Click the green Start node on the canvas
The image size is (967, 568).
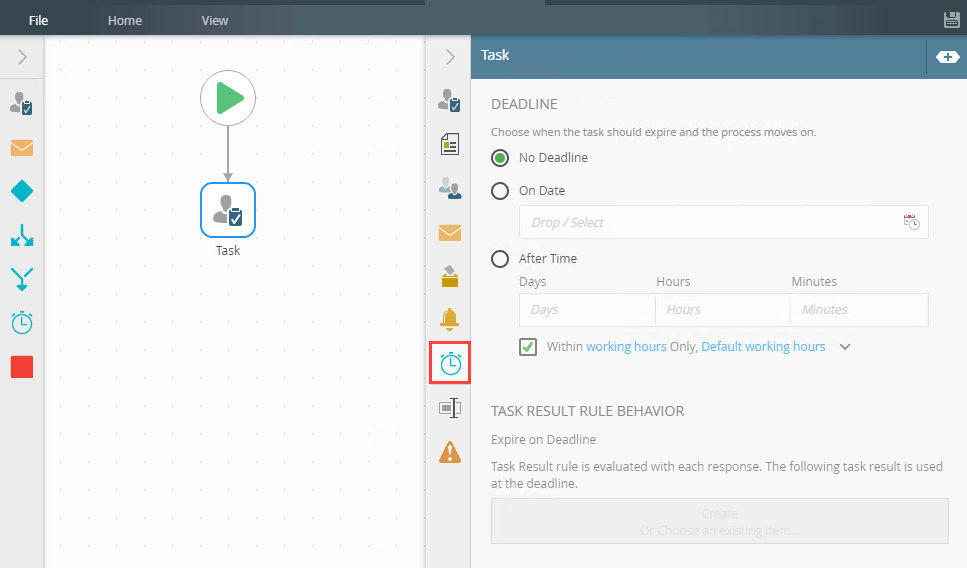(228, 98)
